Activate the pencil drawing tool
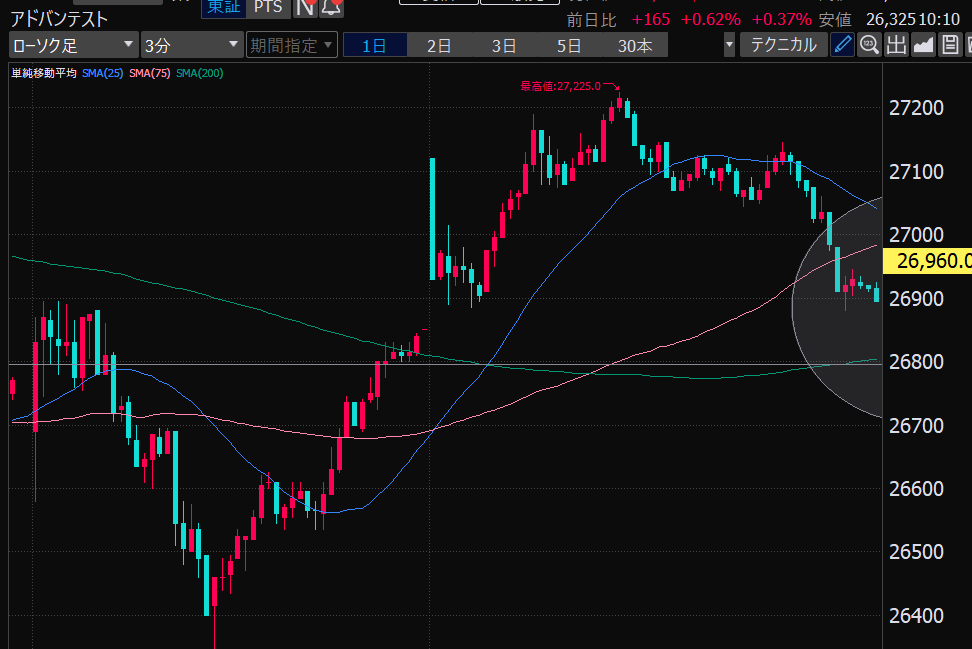Viewport: 972px width, 649px height. (x=843, y=45)
